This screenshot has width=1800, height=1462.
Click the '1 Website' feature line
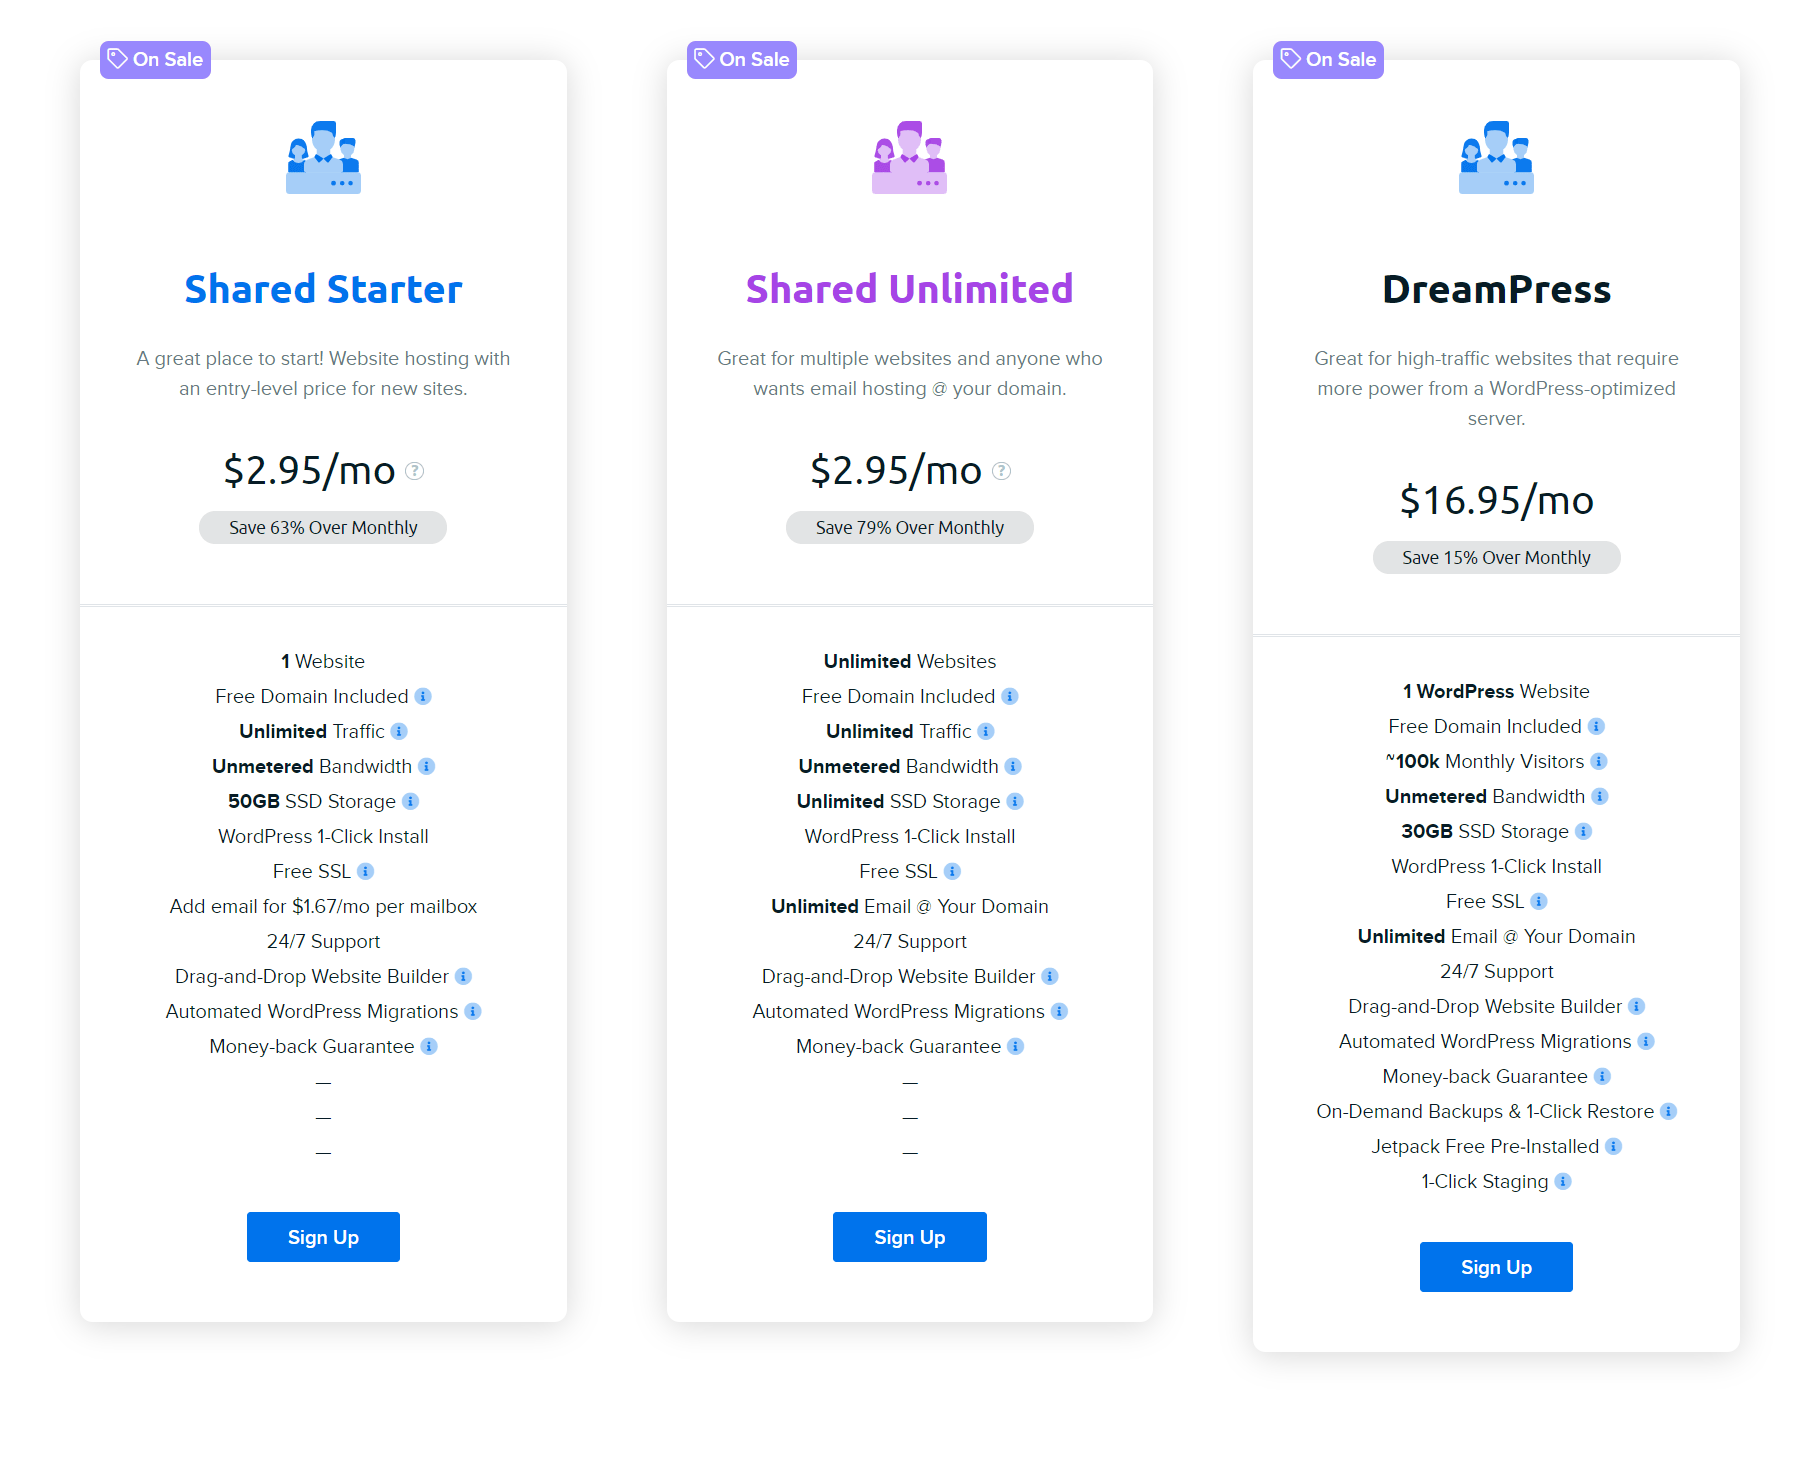coord(323,661)
